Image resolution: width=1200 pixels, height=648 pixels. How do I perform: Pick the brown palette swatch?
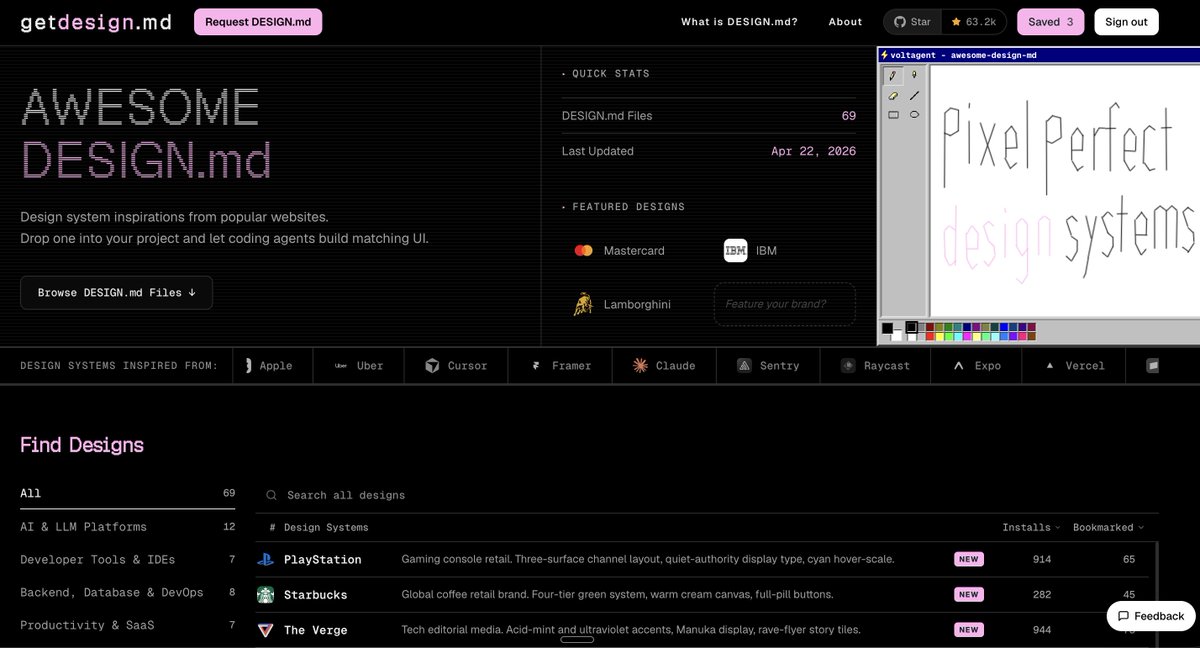point(1032,337)
